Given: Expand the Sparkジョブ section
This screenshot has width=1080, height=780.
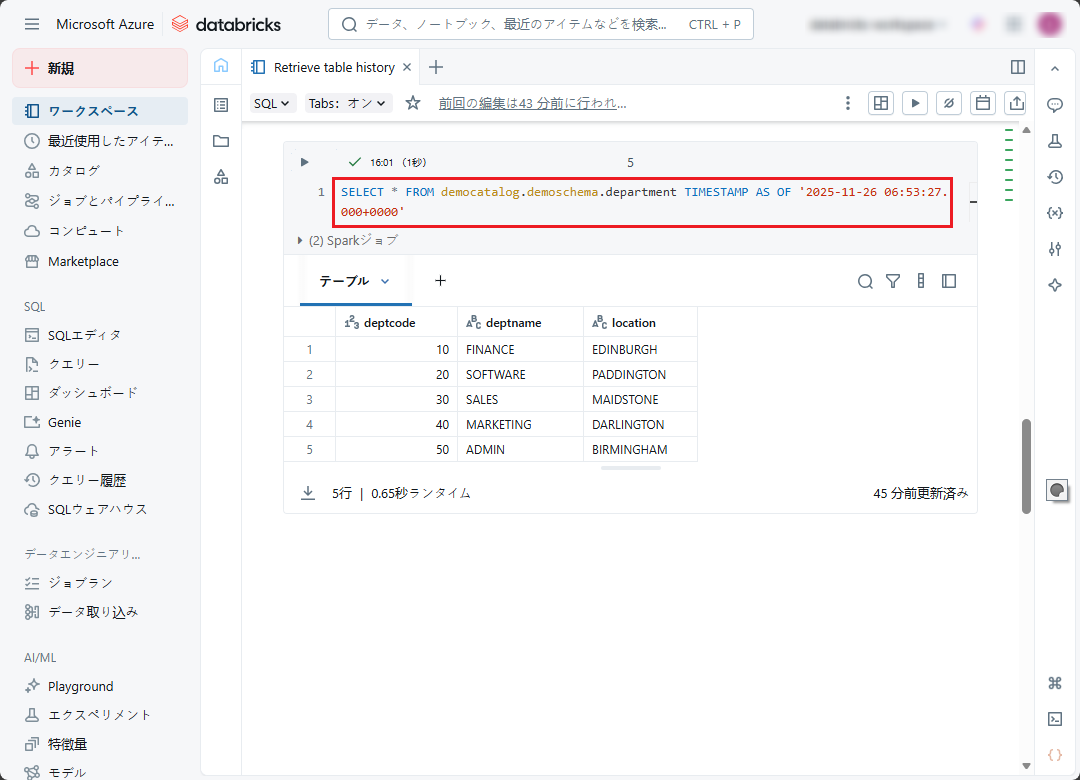Looking at the screenshot, I should (300, 241).
